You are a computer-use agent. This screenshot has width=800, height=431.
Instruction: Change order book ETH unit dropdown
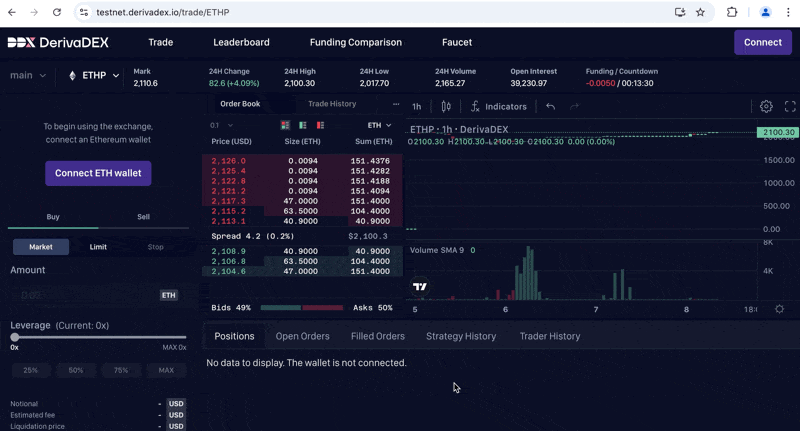pyautogui.click(x=380, y=125)
